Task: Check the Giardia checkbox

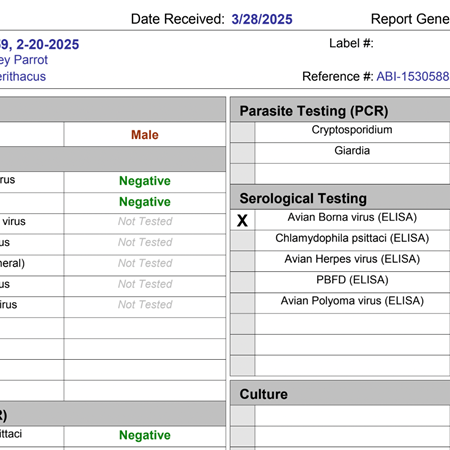Action: tap(242, 153)
